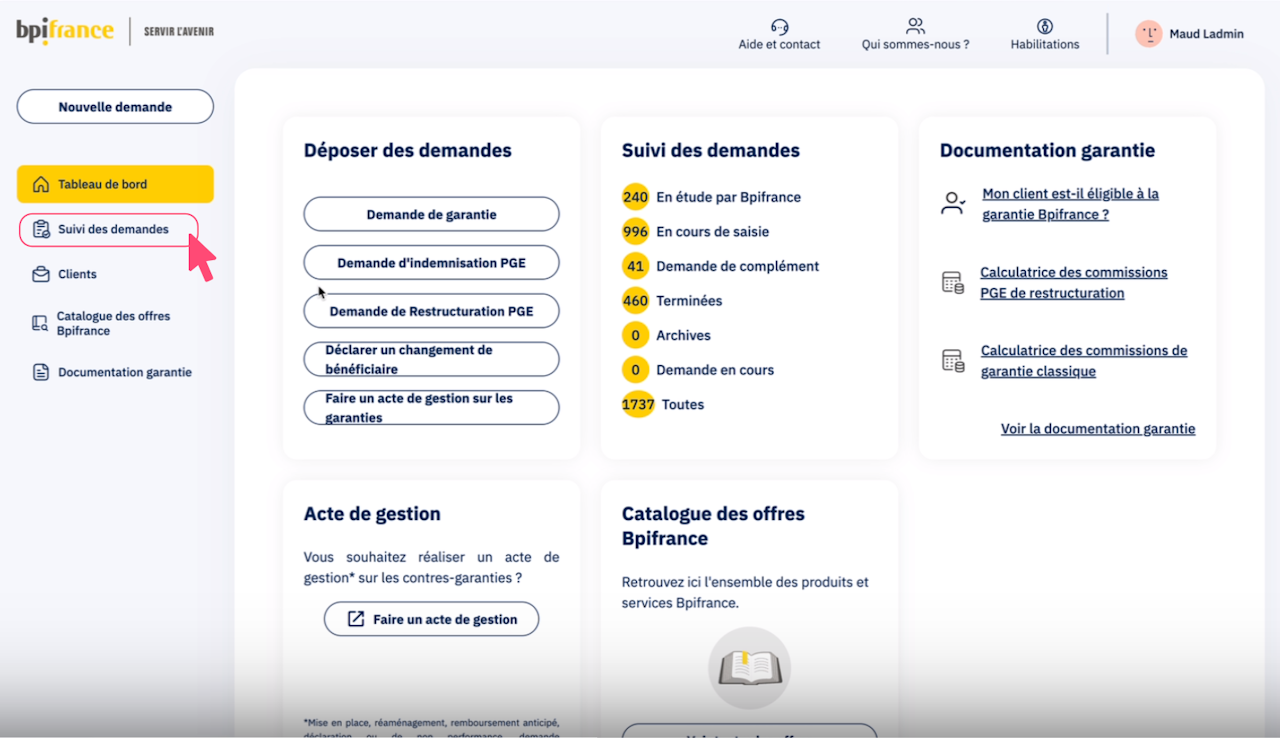The height and width of the screenshot is (738, 1280).
Task: Open the Habilitations icon
Action: coord(1045,26)
